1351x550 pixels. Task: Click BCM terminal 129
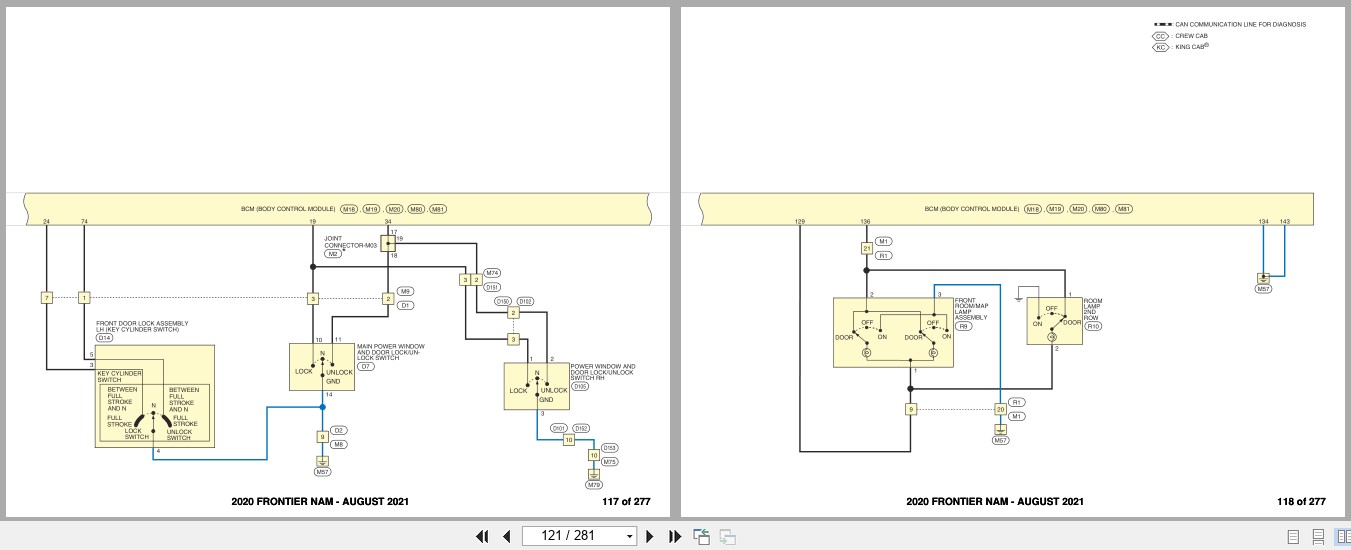[x=799, y=220]
